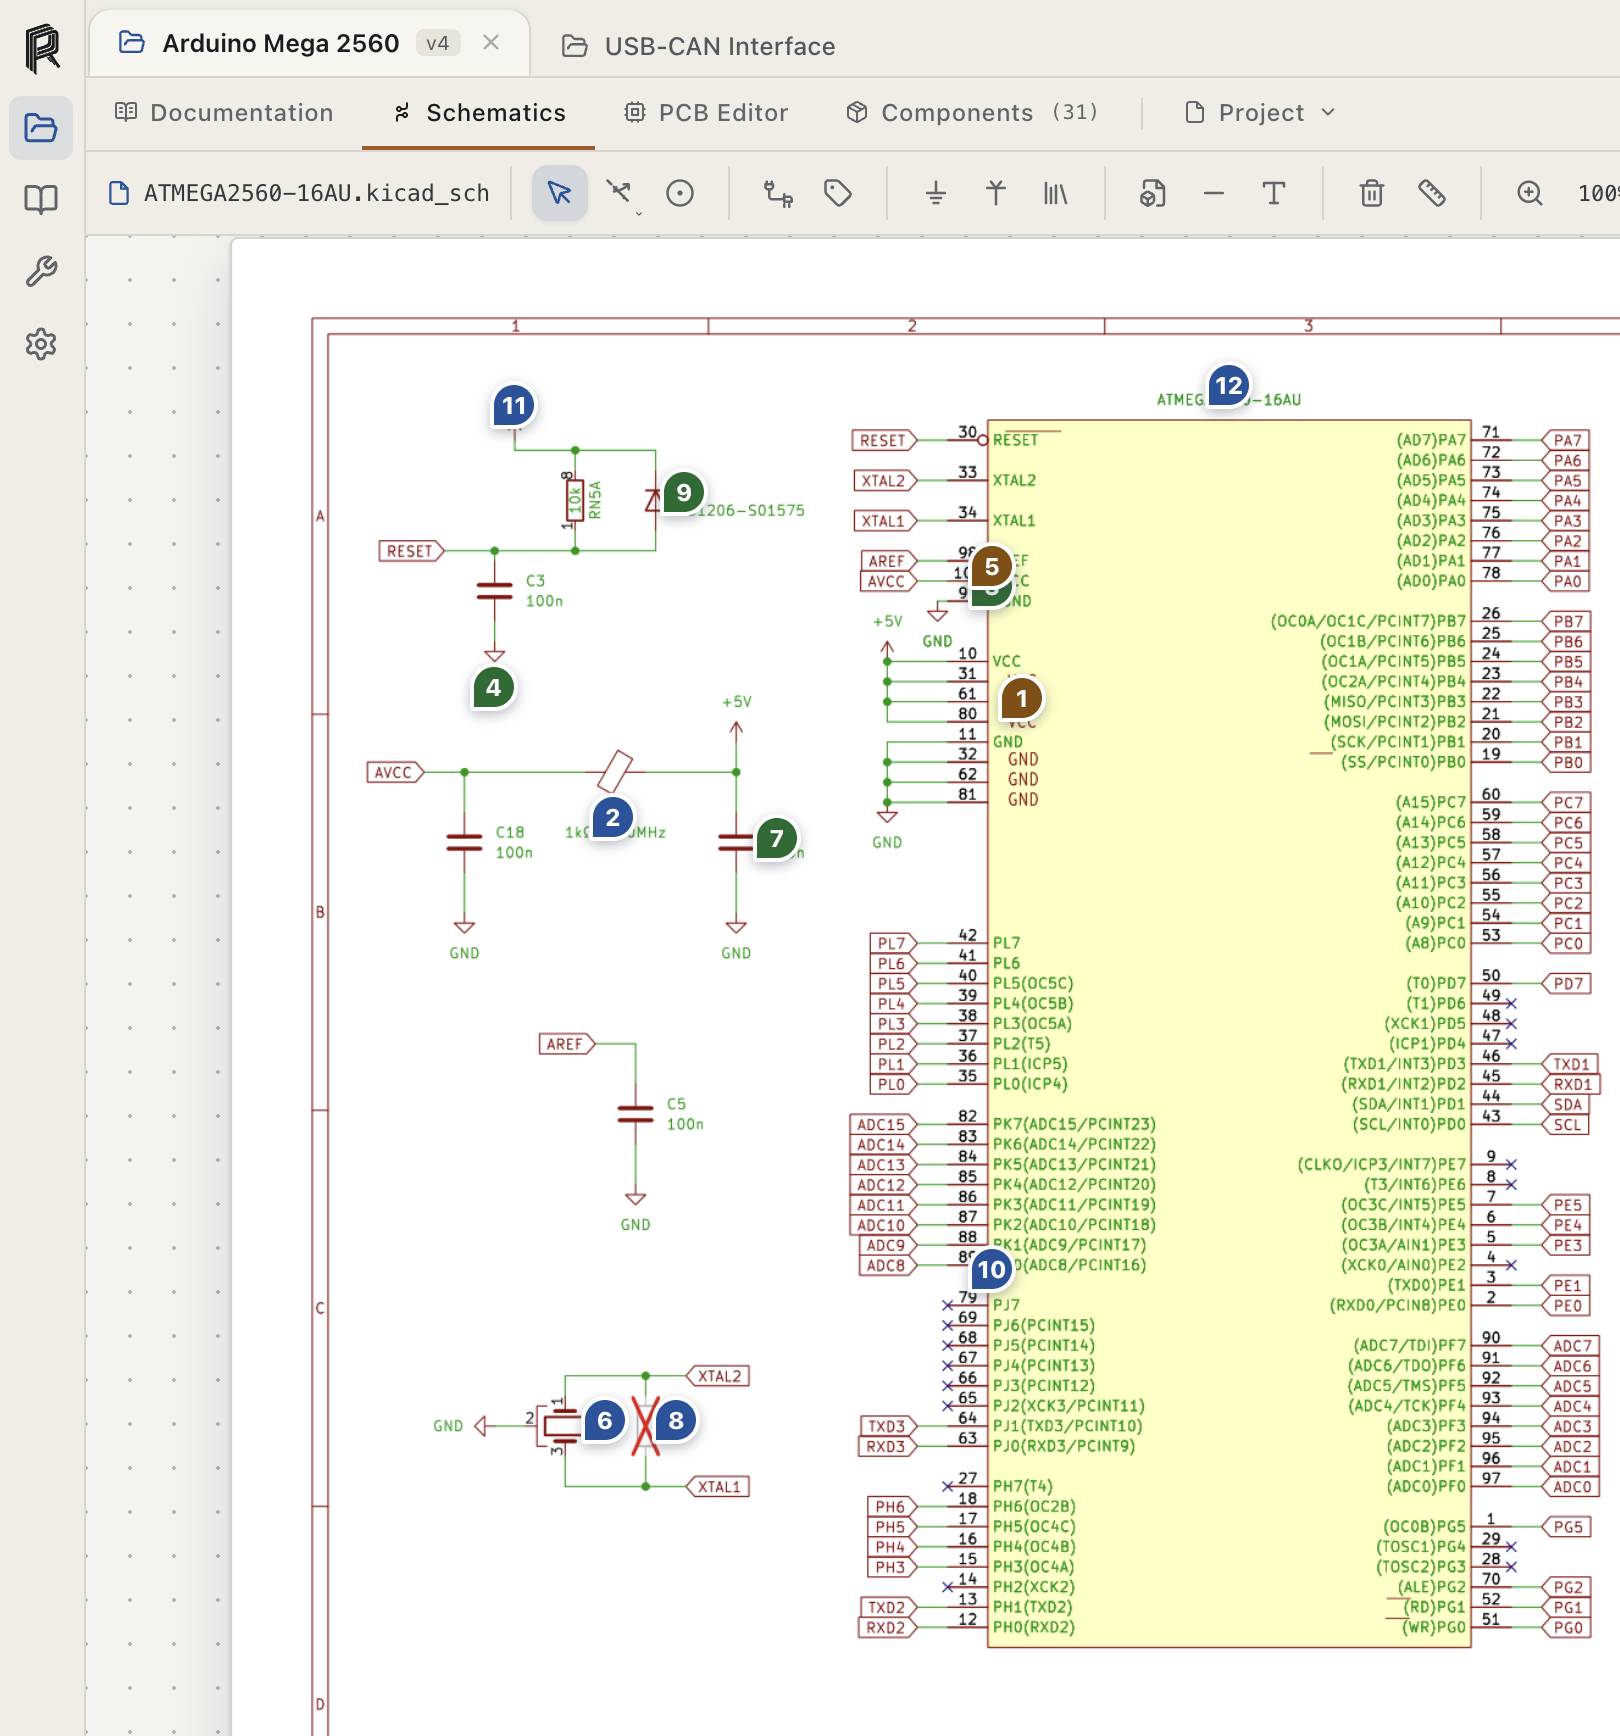The height and width of the screenshot is (1736, 1620).
Task: Close the Arduino Mega 2560 tab
Action: [491, 42]
